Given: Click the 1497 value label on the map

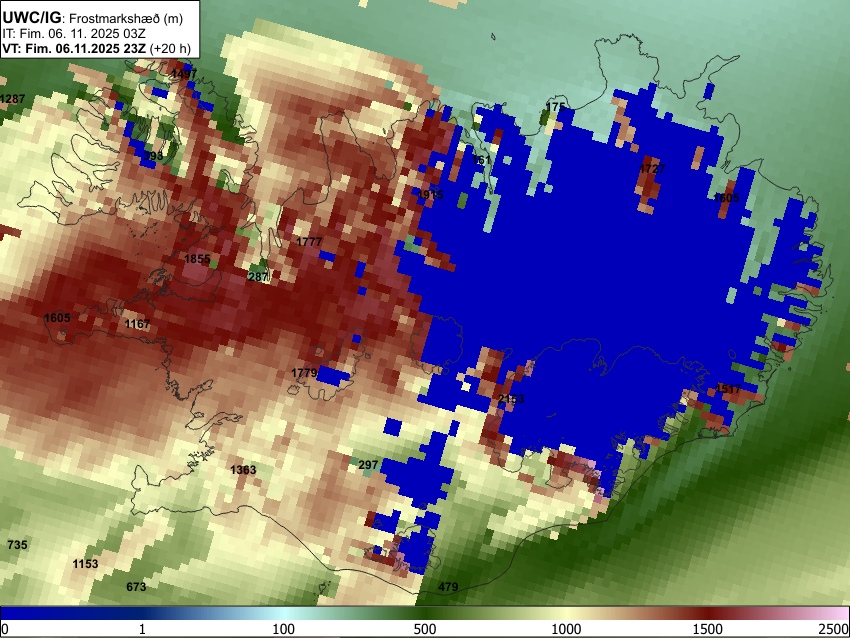Looking at the screenshot, I should click(184, 74).
